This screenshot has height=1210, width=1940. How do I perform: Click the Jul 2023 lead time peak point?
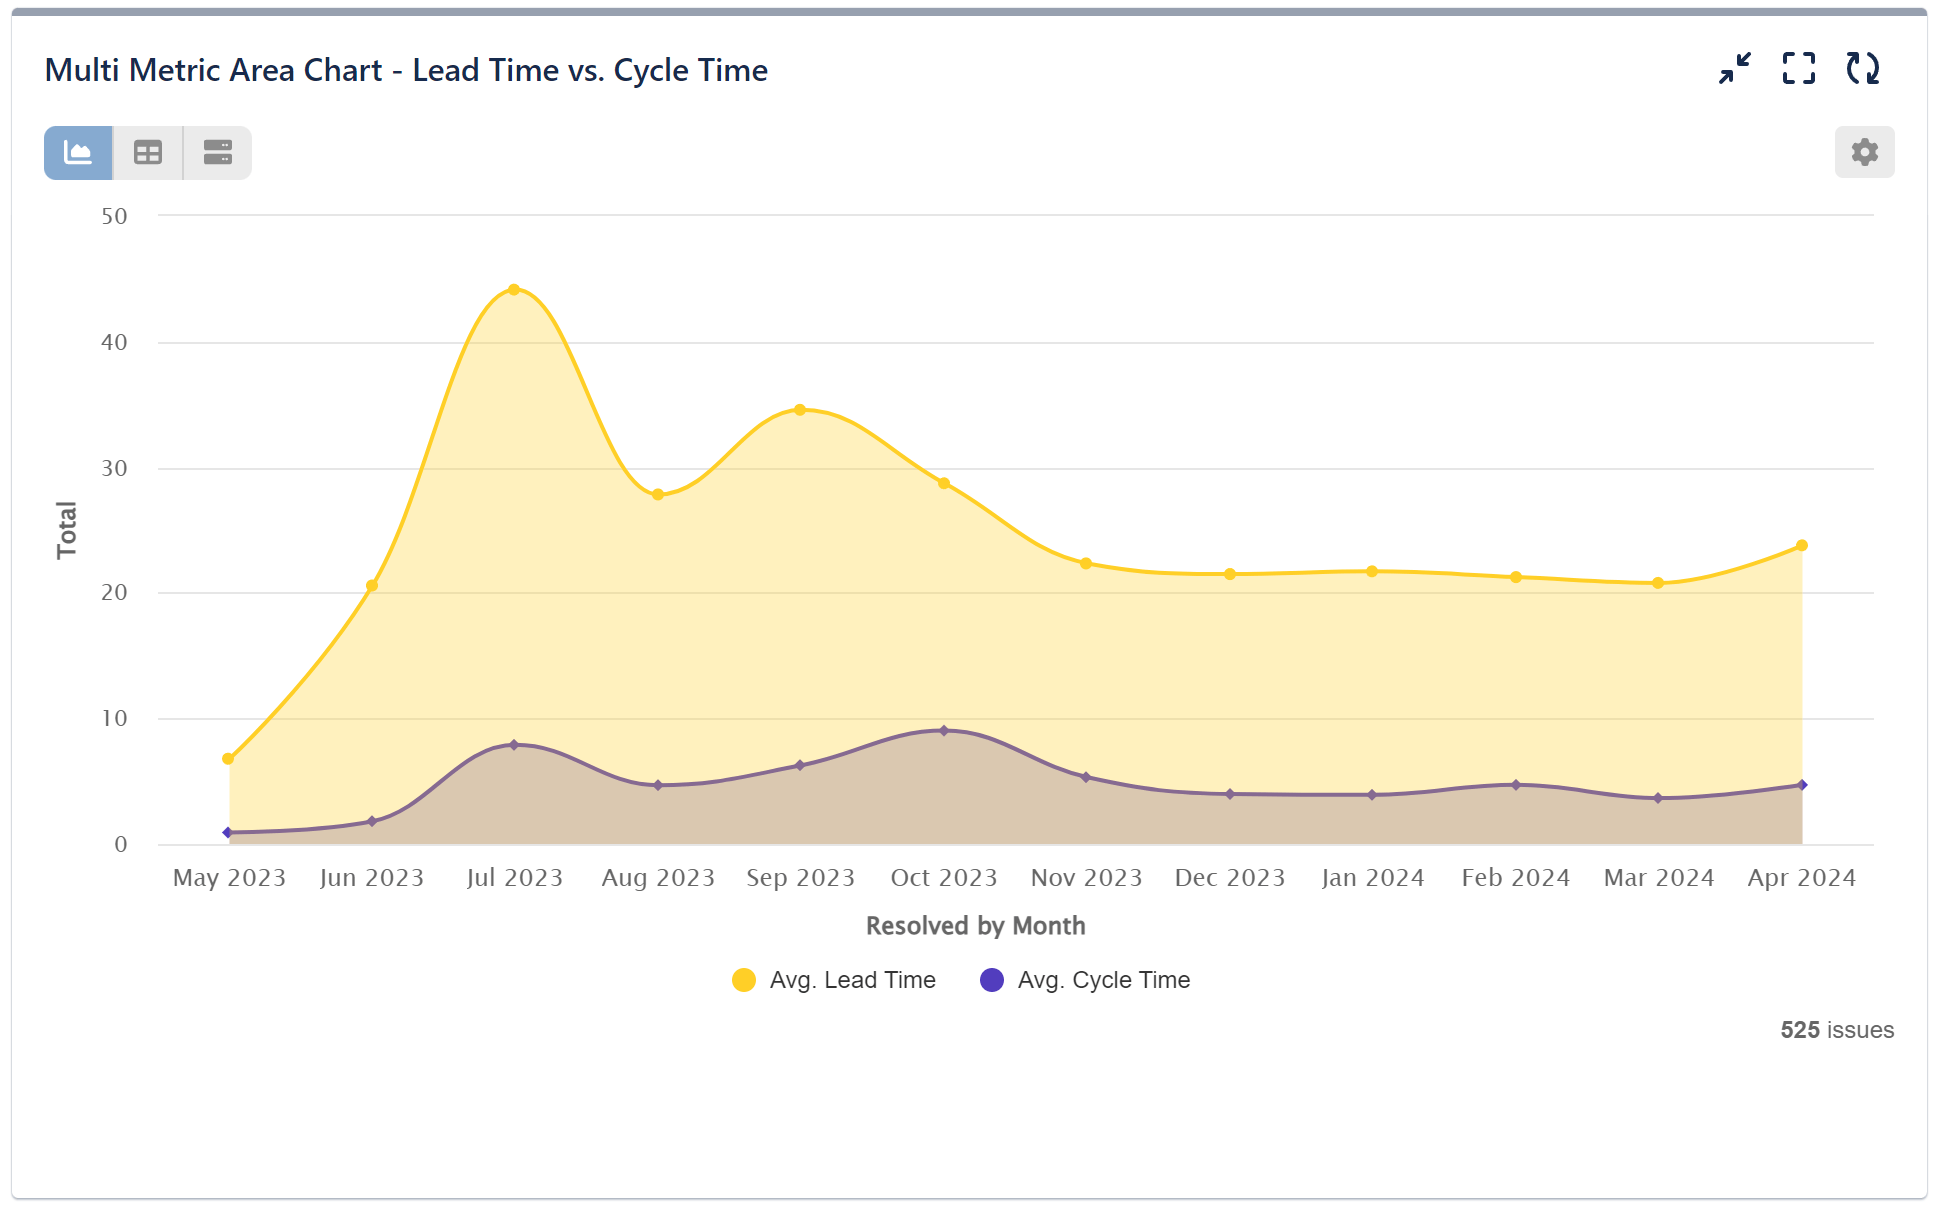(x=513, y=289)
